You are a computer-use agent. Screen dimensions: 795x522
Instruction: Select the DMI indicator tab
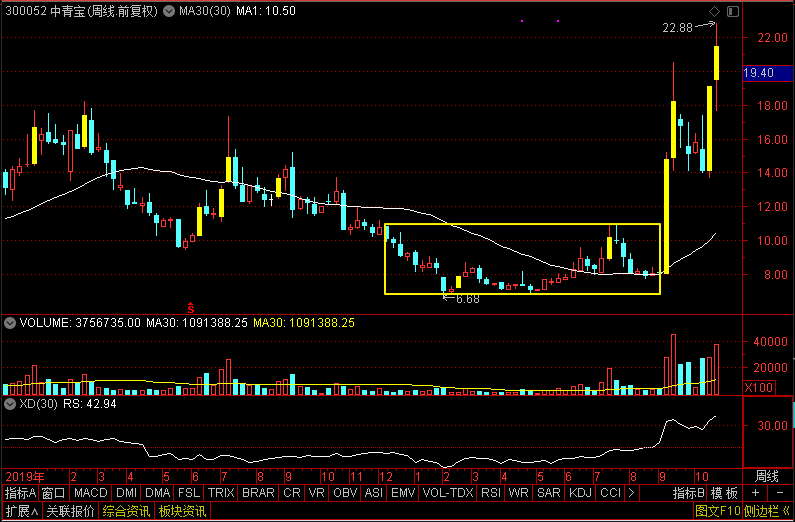pos(126,493)
